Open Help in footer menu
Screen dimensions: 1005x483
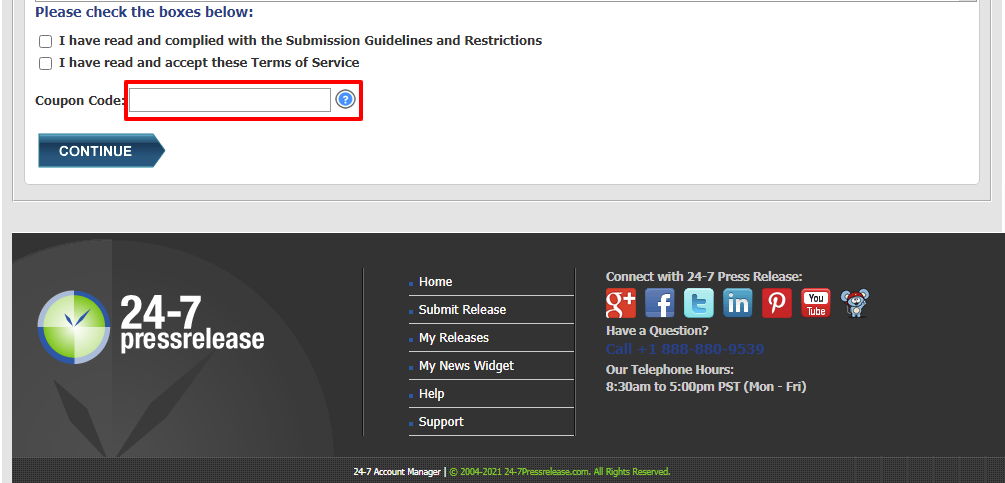(431, 394)
